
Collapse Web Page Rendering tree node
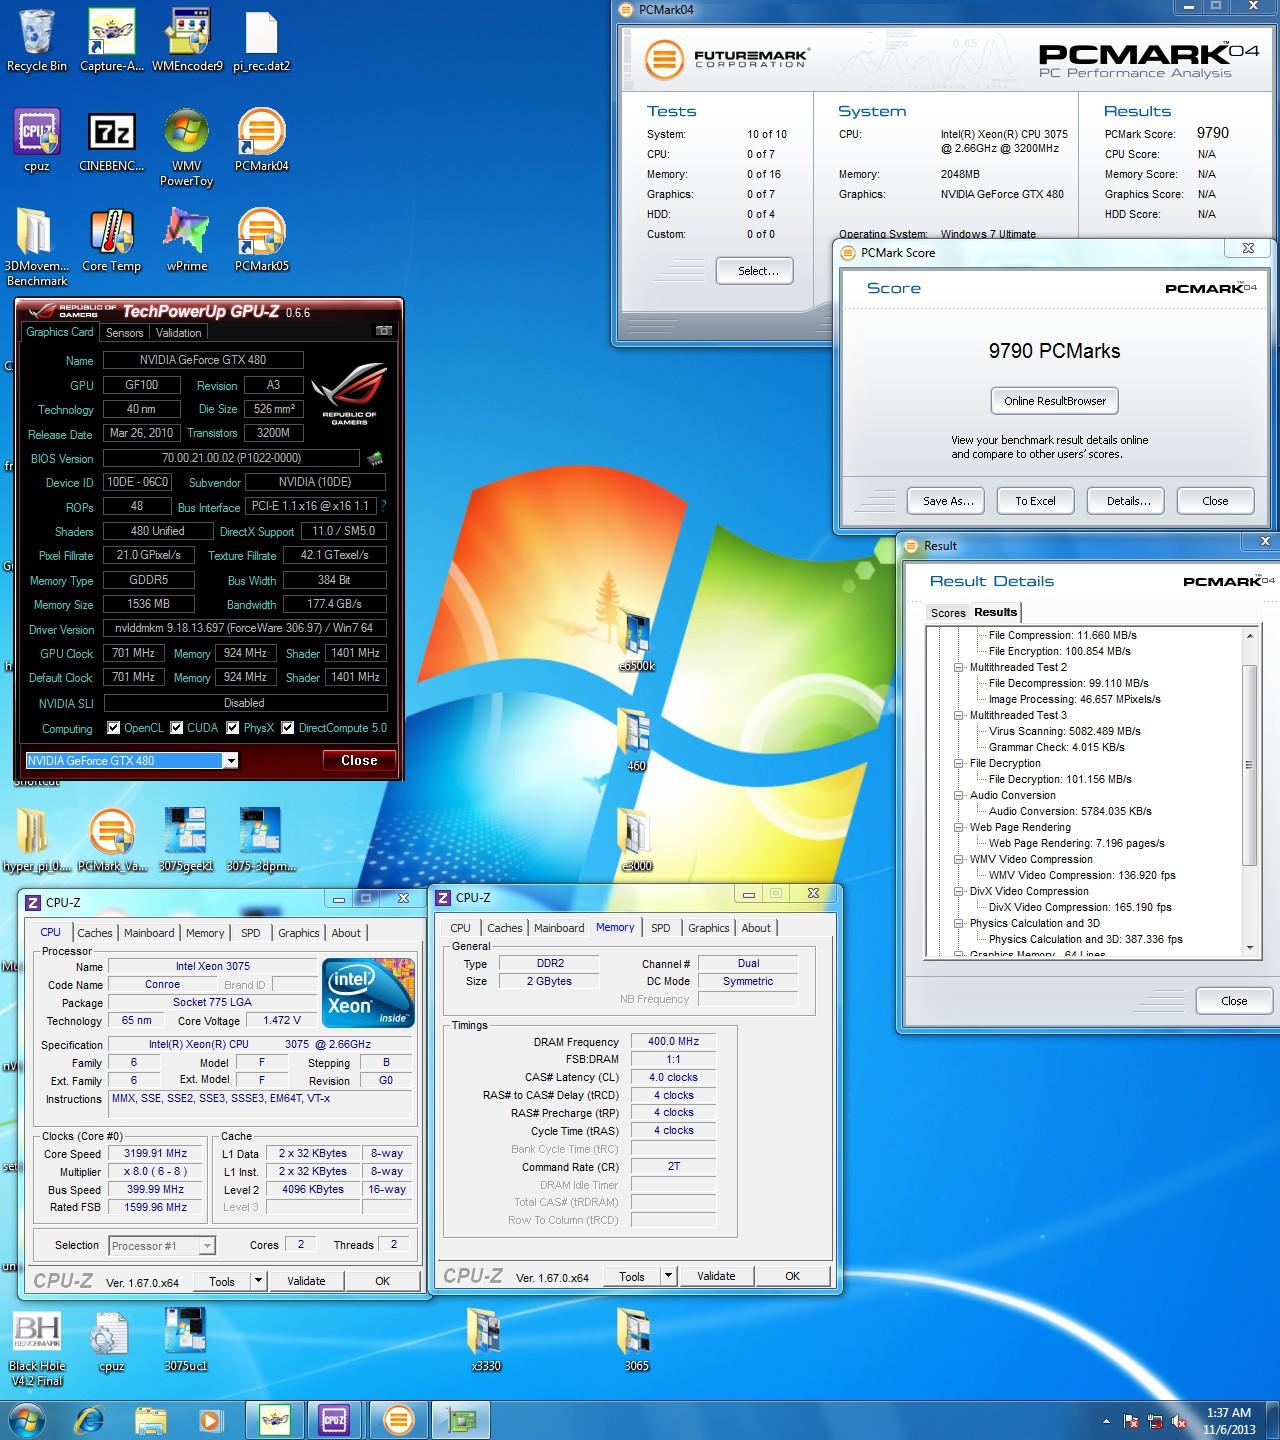[x=958, y=827]
